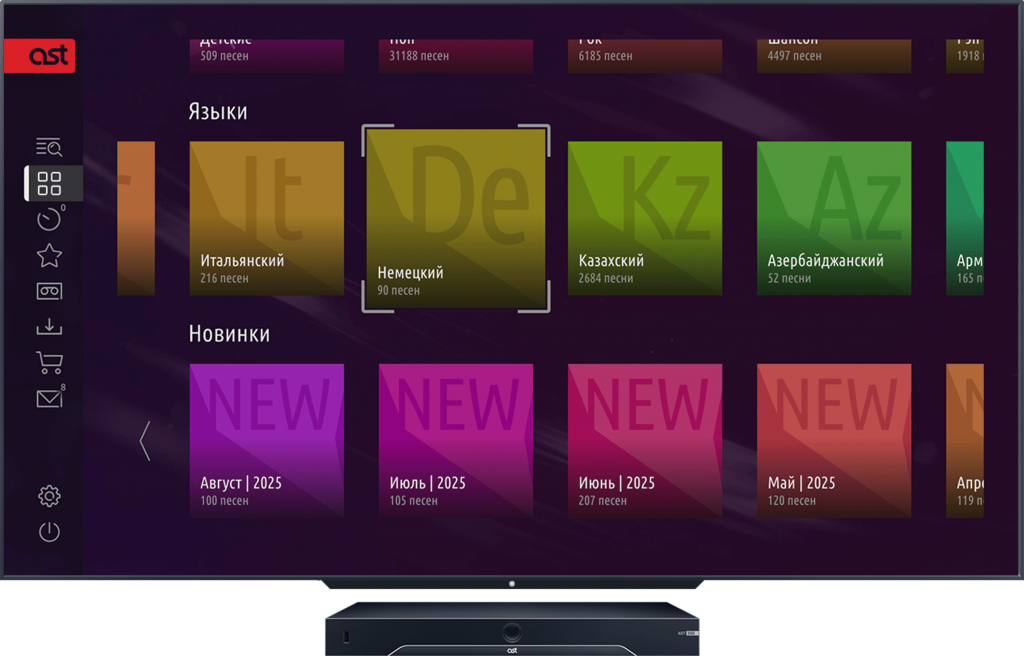Open the Июнь 2025 new releases tile

[644, 440]
